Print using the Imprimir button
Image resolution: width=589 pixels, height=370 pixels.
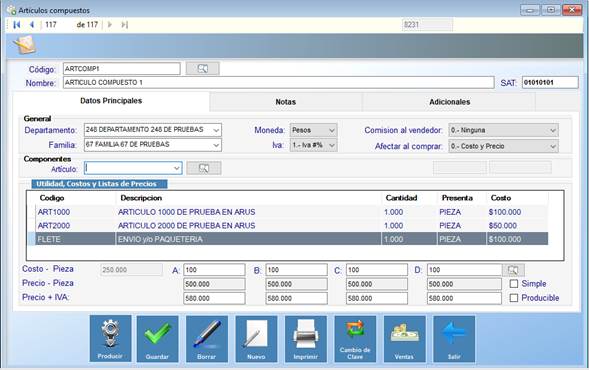click(x=306, y=338)
